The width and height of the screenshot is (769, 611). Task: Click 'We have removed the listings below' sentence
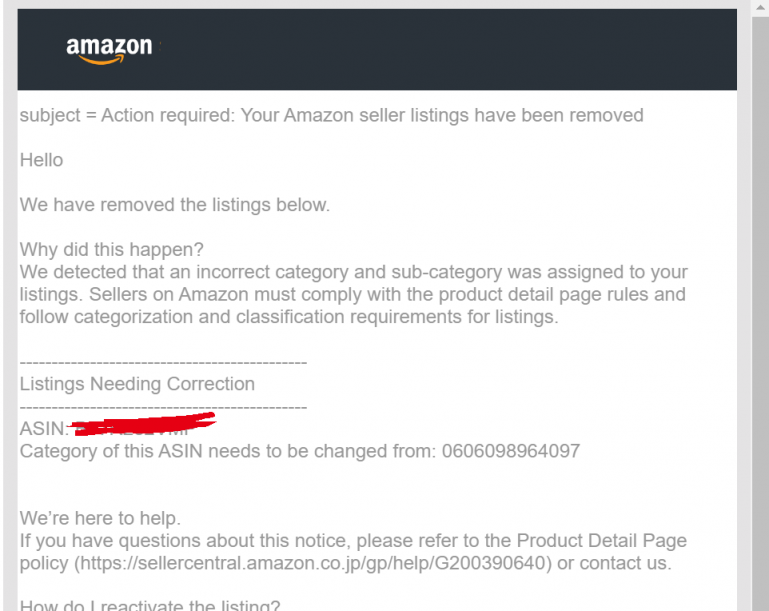tap(175, 205)
